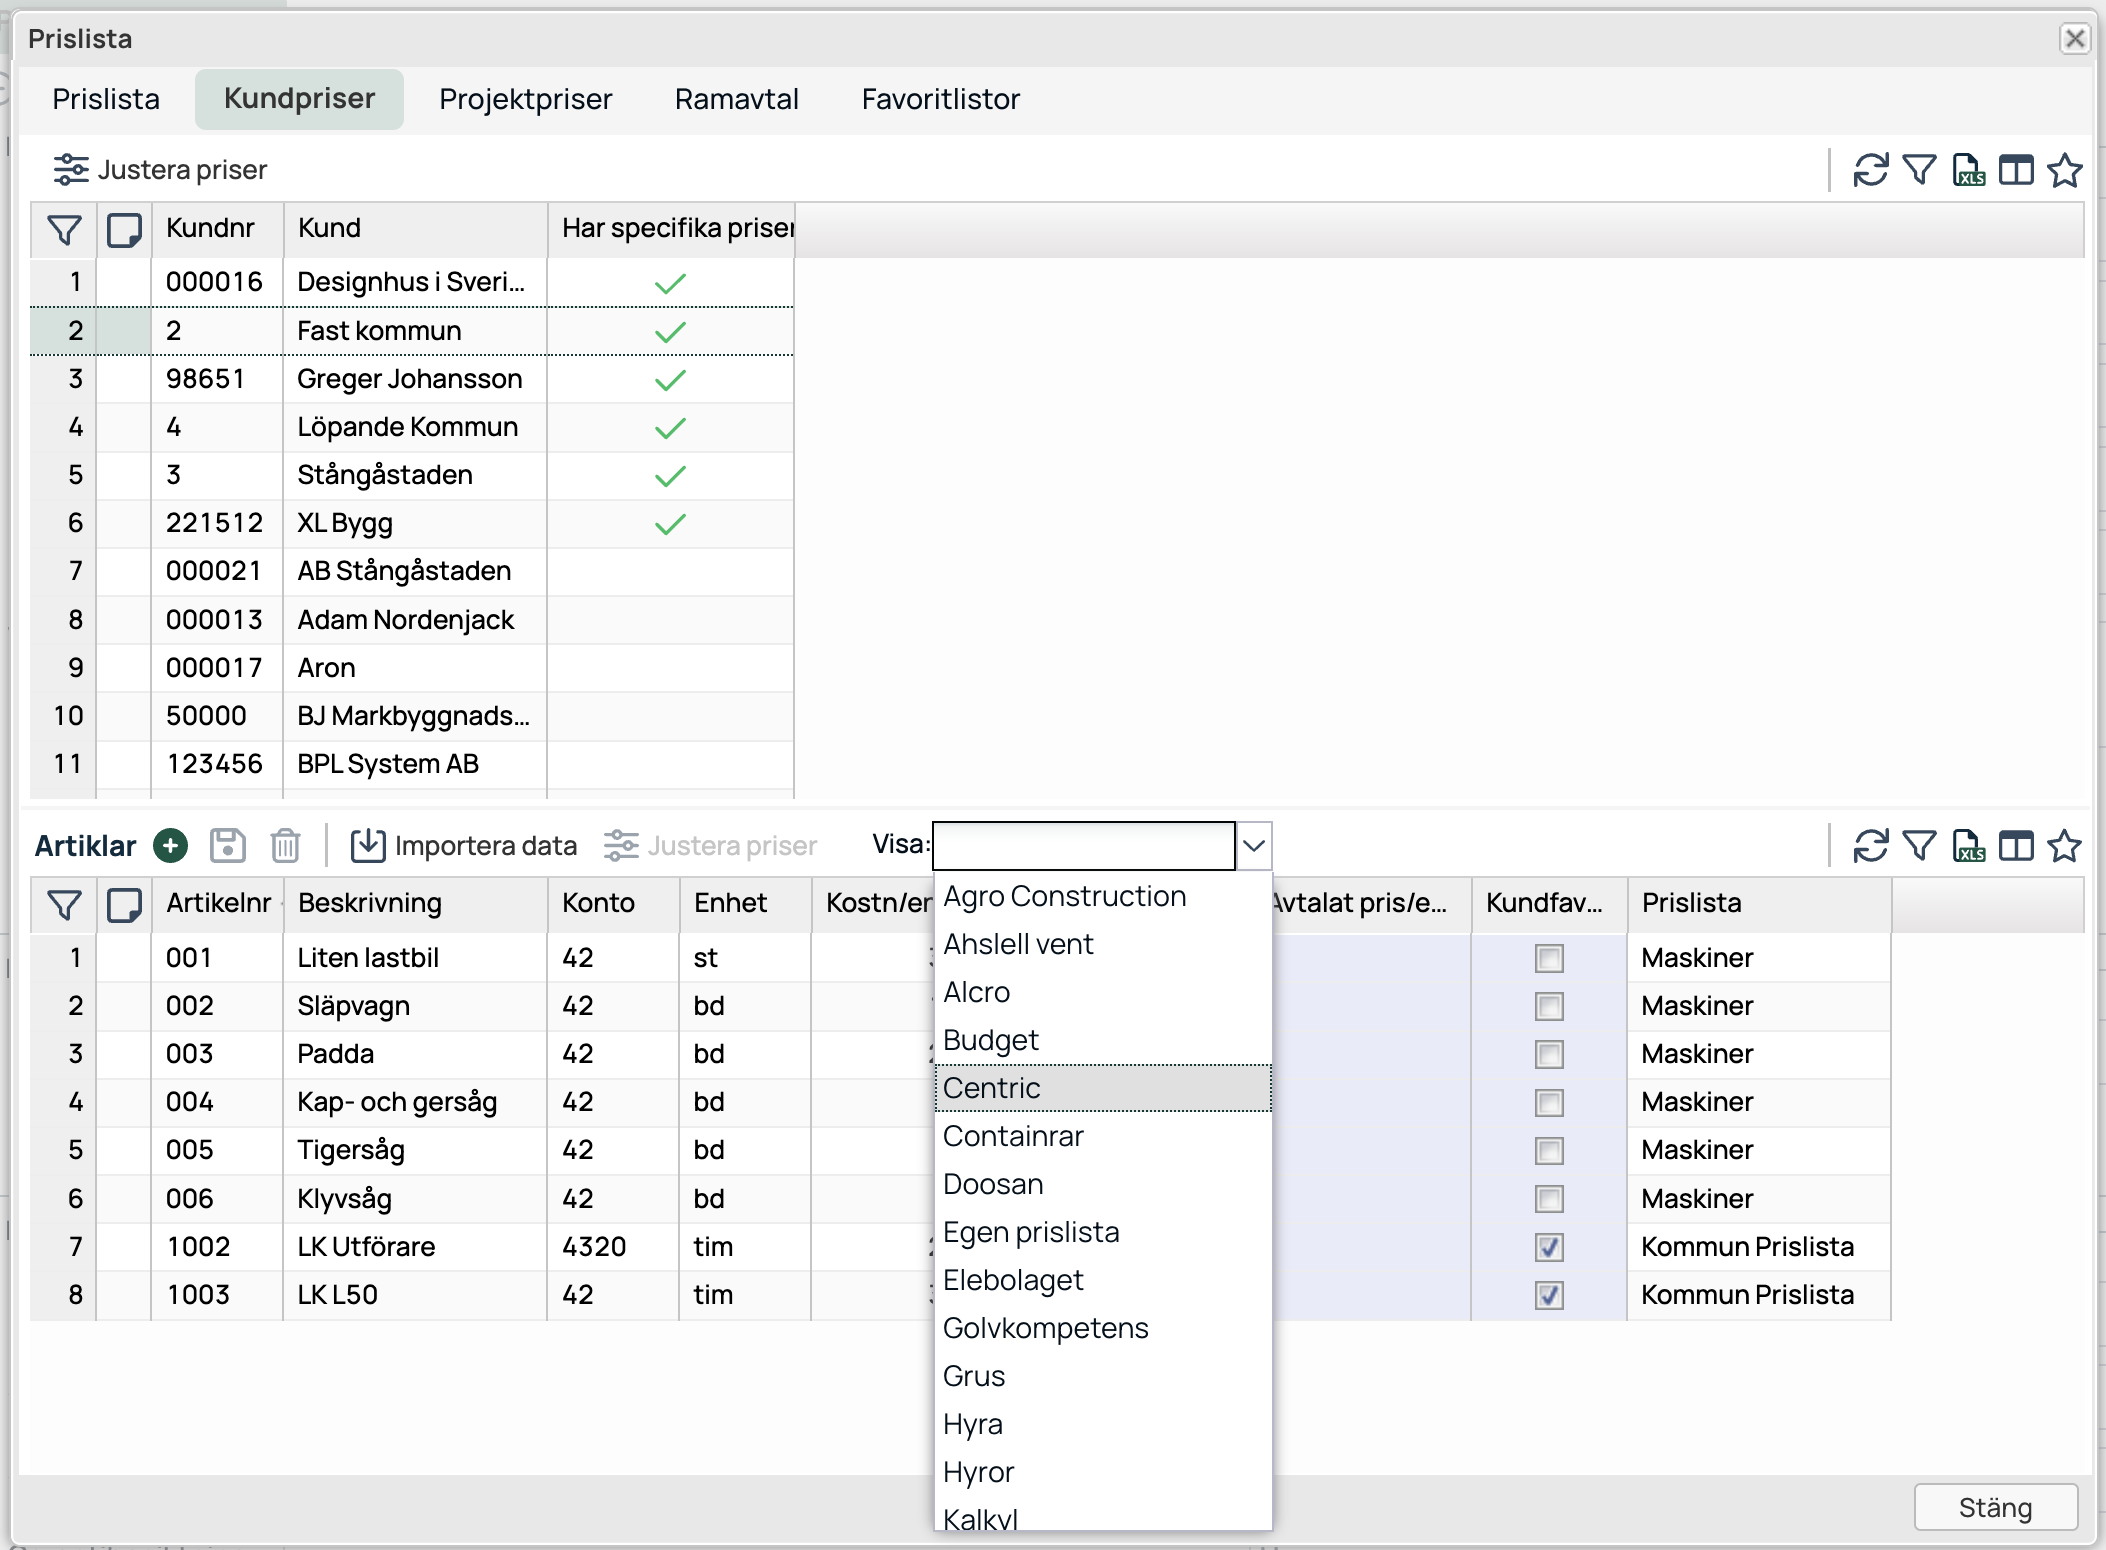This screenshot has height=1550, width=2106.
Task: Collapse the Visa dropdown arrow
Action: pyautogui.click(x=1254, y=846)
